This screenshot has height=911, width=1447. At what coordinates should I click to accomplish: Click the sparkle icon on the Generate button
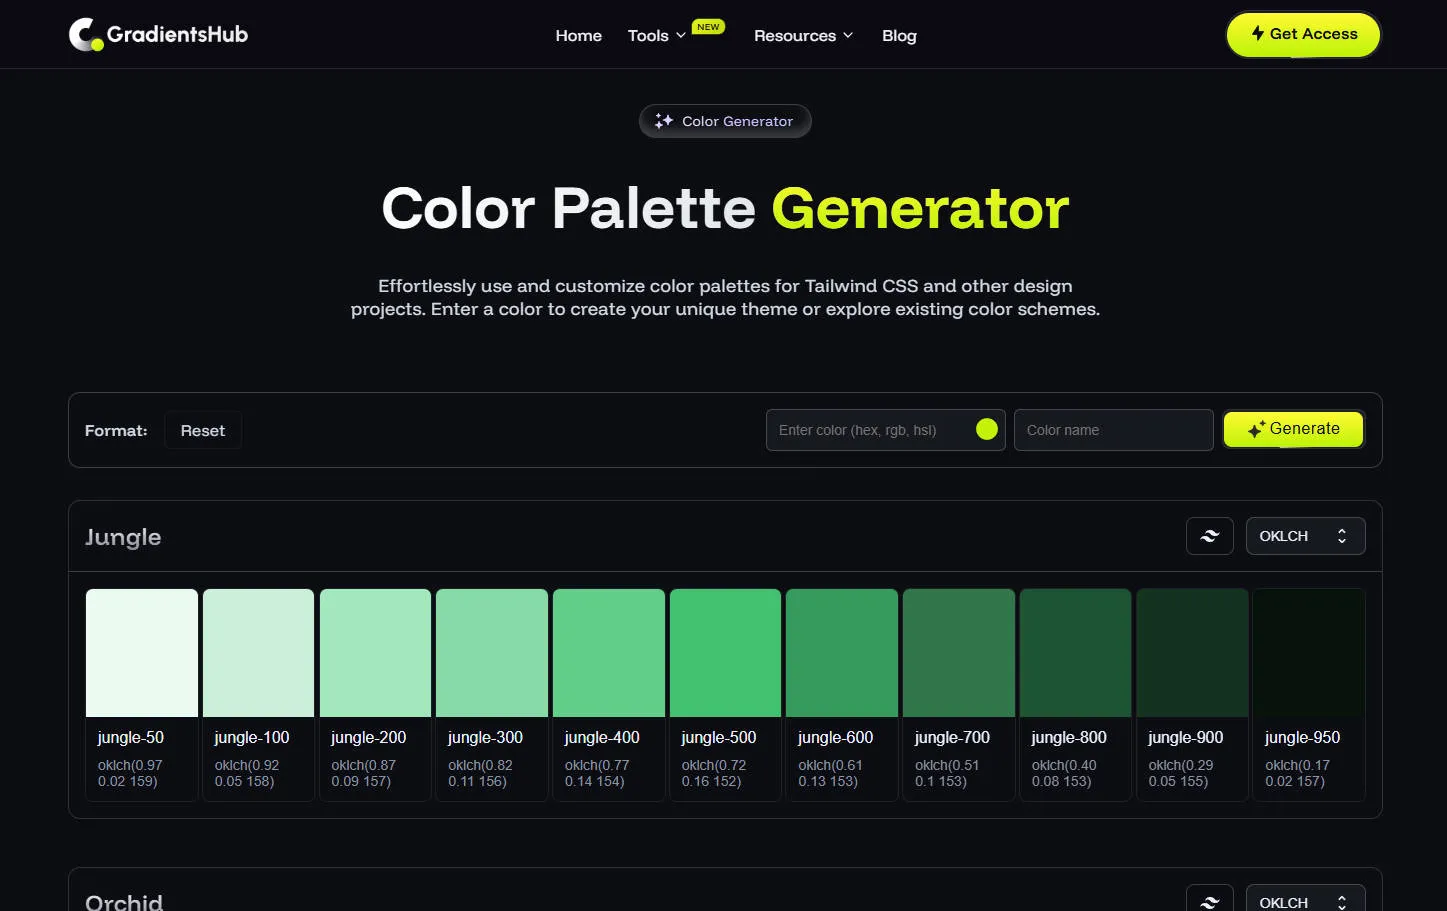pyautogui.click(x=1257, y=428)
